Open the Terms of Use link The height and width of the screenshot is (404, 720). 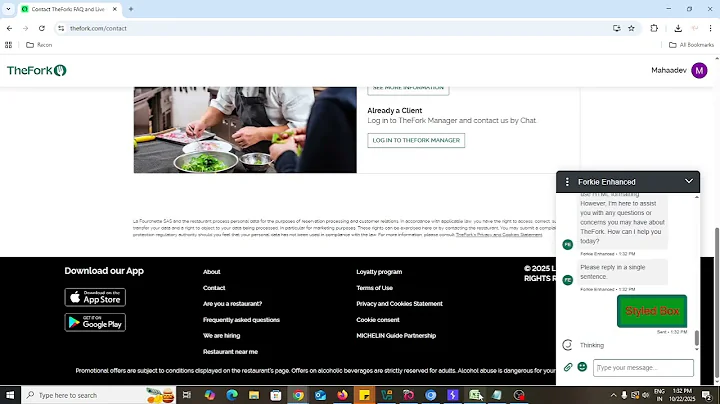[374, 288]
